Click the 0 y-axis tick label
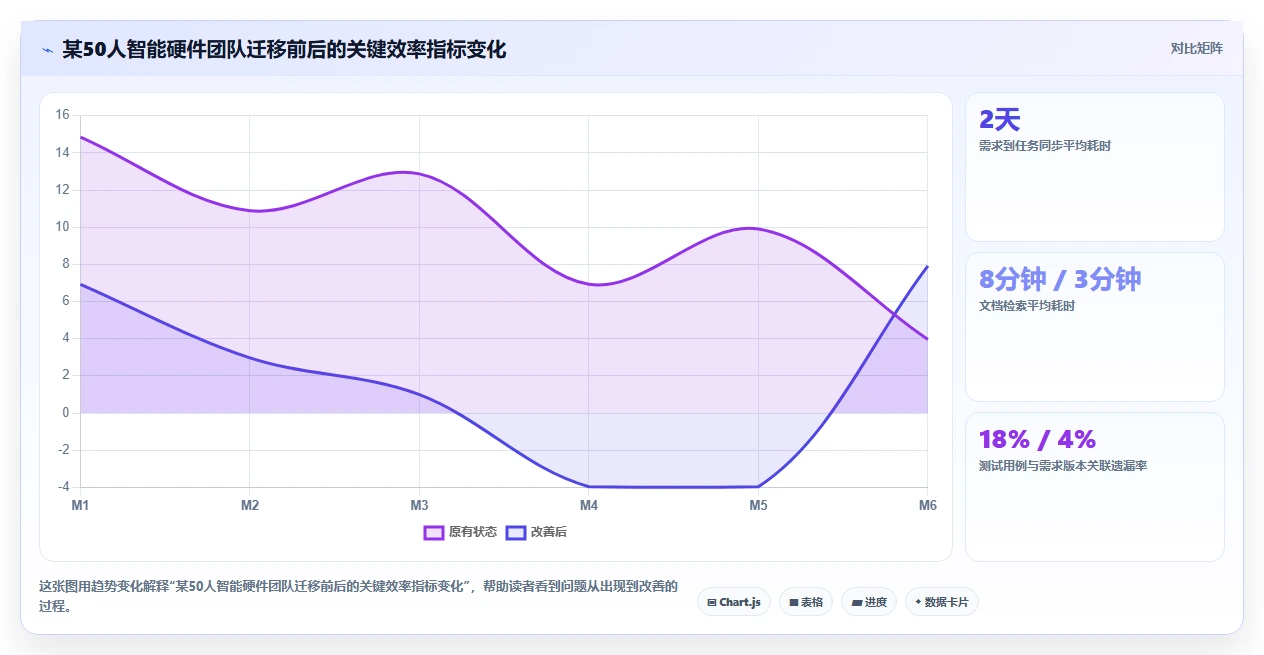 [65, 412]
